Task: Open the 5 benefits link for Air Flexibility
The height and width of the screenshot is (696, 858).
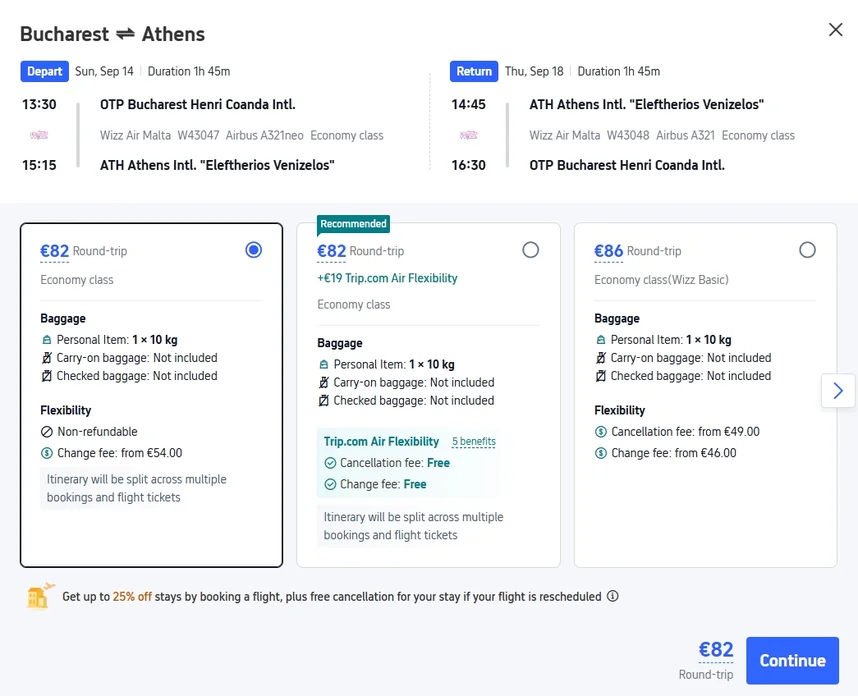Action: pos(473,442)
